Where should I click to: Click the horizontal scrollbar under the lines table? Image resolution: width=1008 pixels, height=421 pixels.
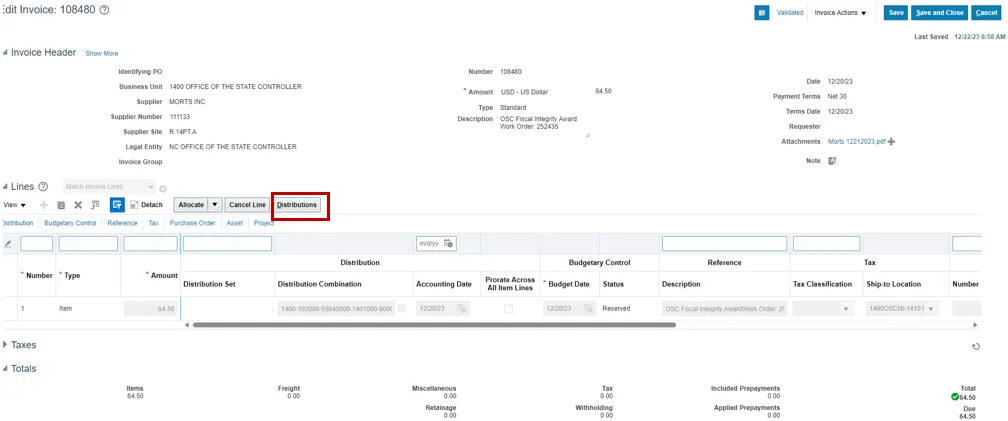point(400,325)
